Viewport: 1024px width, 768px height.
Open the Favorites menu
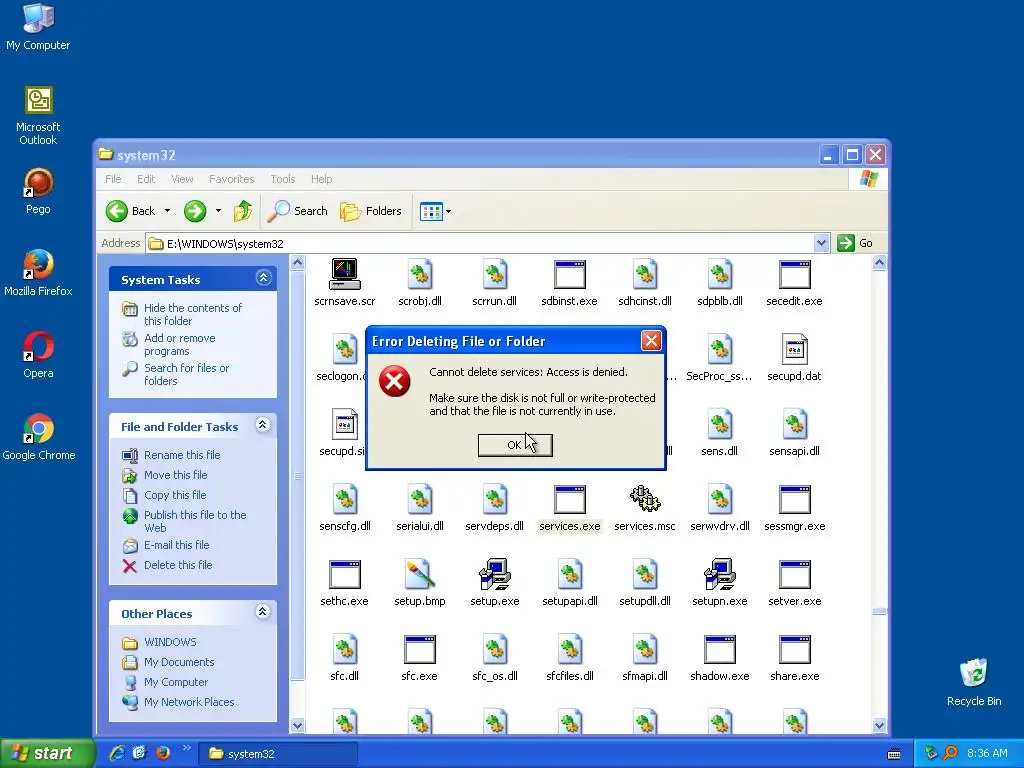(231, 179)
